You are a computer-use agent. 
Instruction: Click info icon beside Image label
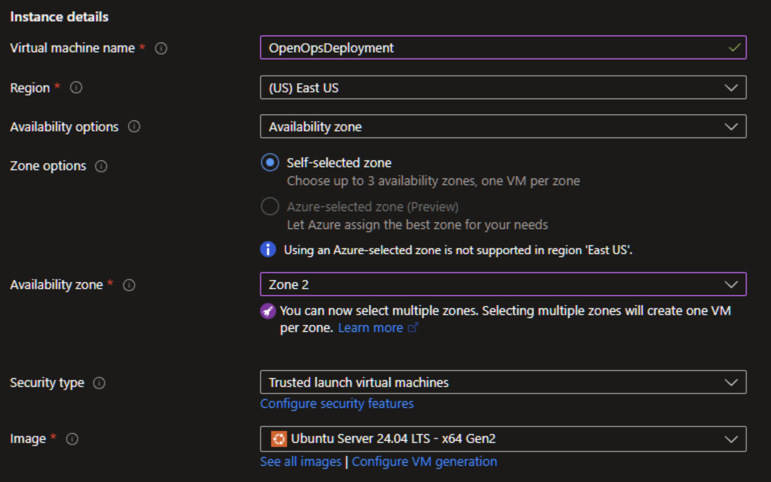coord(72,439)
